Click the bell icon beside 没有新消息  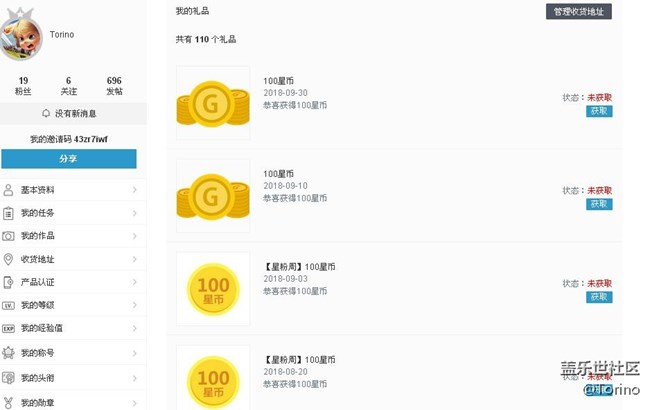(46, 114)
